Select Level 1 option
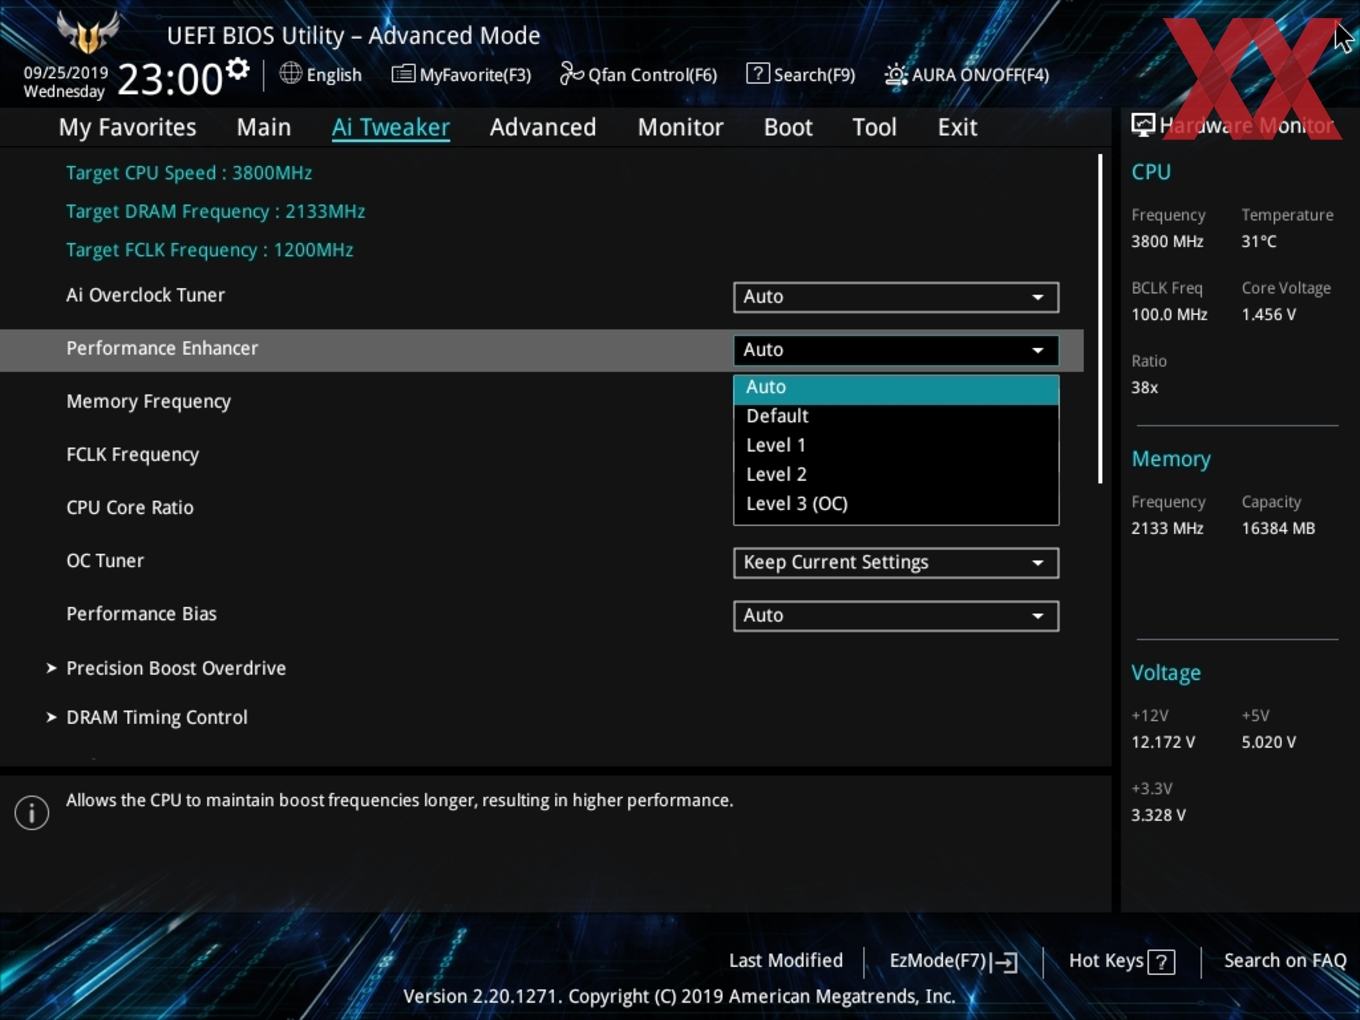Viewport: 1360px width, 1020px height. (x=896, y=445)
